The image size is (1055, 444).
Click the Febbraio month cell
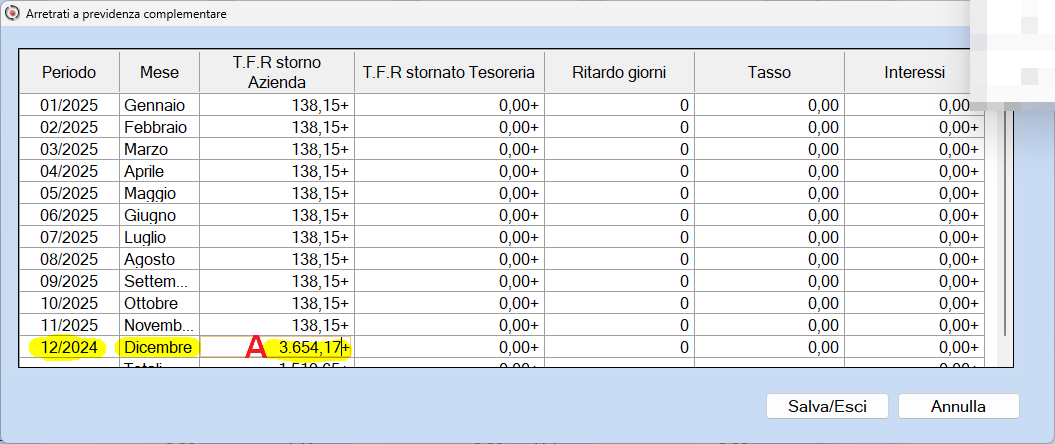coord(159,127)
